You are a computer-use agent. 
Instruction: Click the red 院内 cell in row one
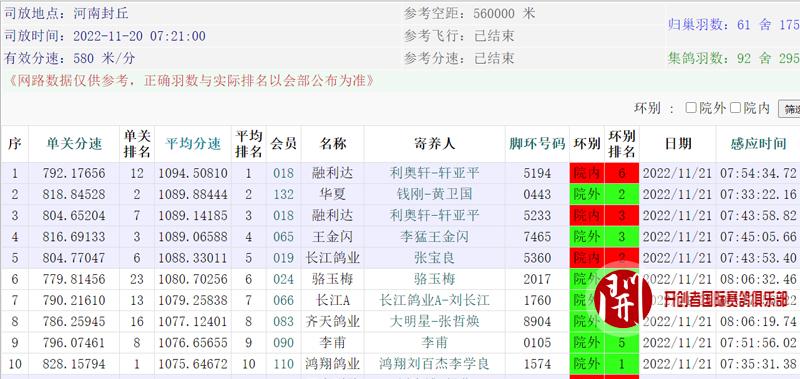pyautogui.click(x=587, y=173)
